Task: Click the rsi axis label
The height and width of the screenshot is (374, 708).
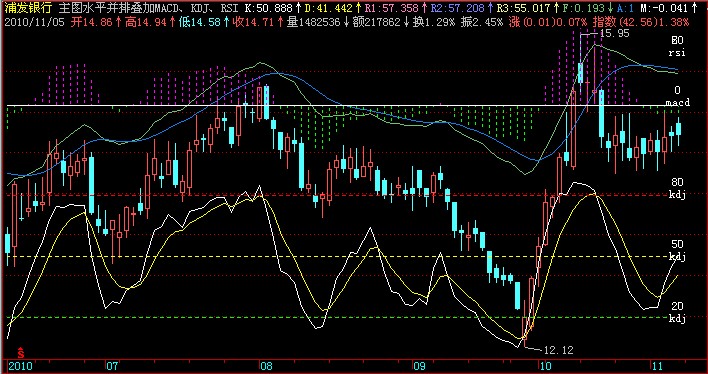Action: click(x=677, y=53)
